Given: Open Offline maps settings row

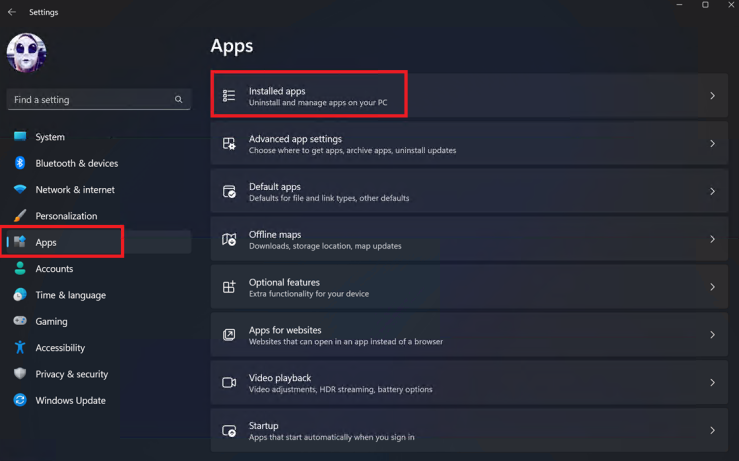Looking at the screenshot, I should 460,240.
